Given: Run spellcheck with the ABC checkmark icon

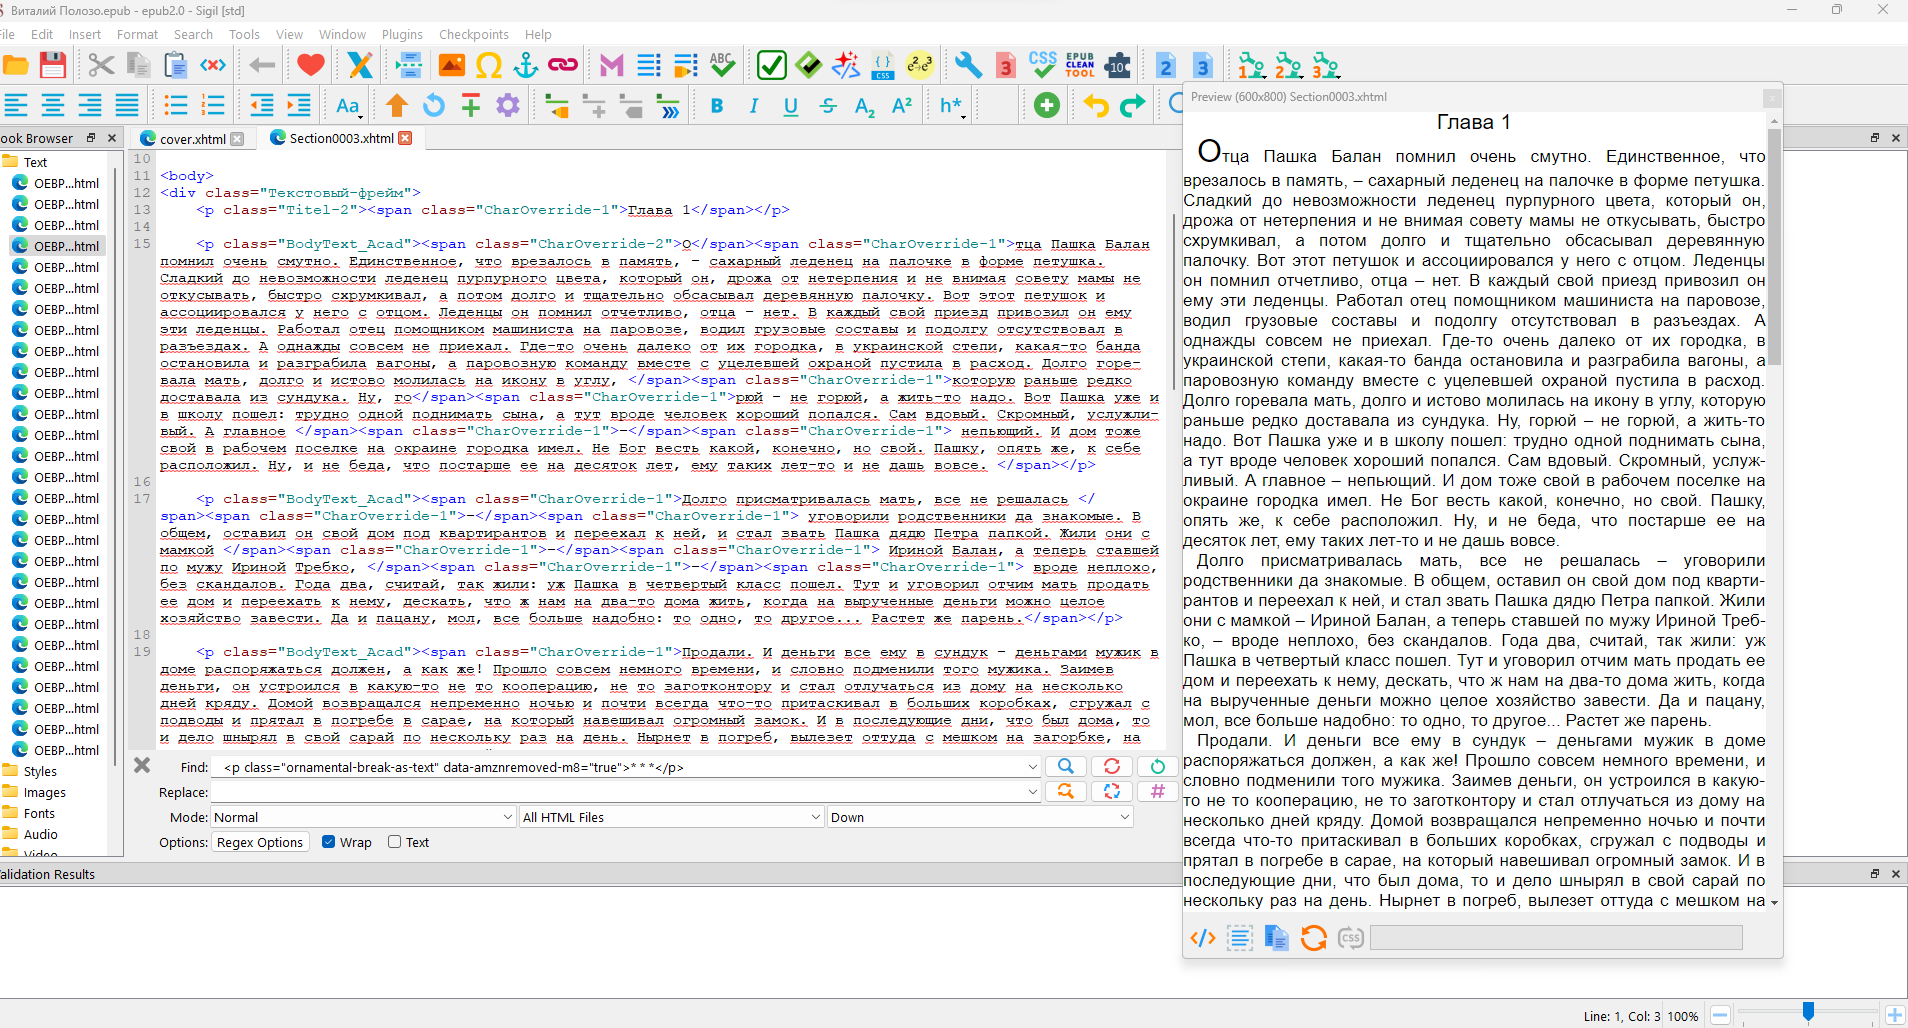Looking at the screenshot, I should pyautogui.click(x=722, y=66).
